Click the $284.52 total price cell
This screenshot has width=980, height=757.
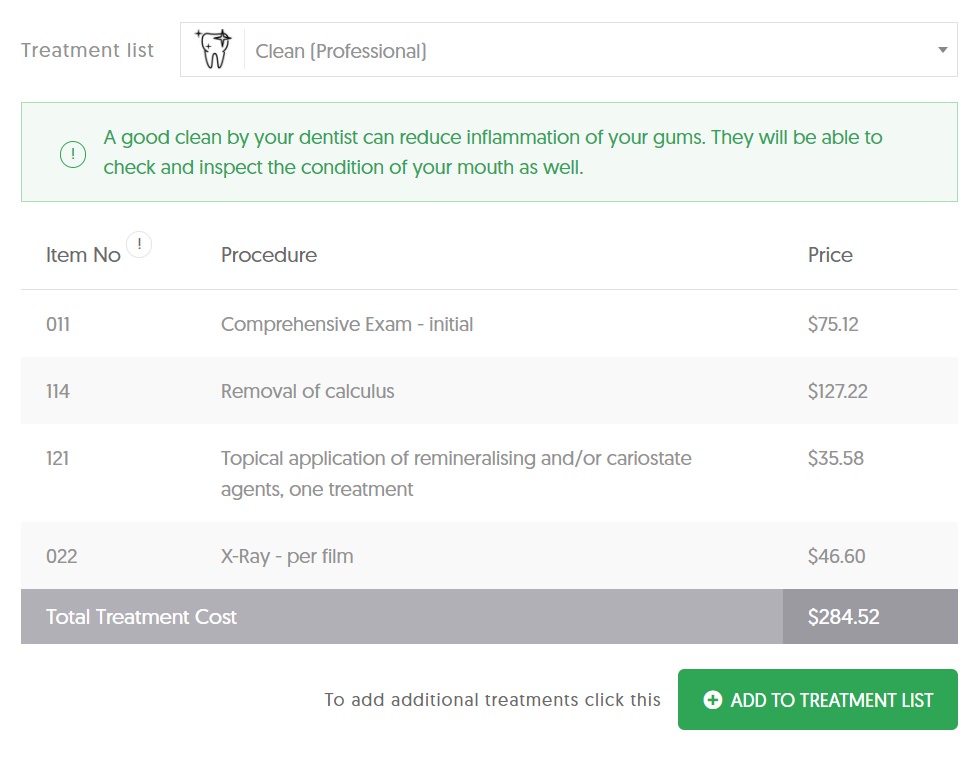(870, 616)
